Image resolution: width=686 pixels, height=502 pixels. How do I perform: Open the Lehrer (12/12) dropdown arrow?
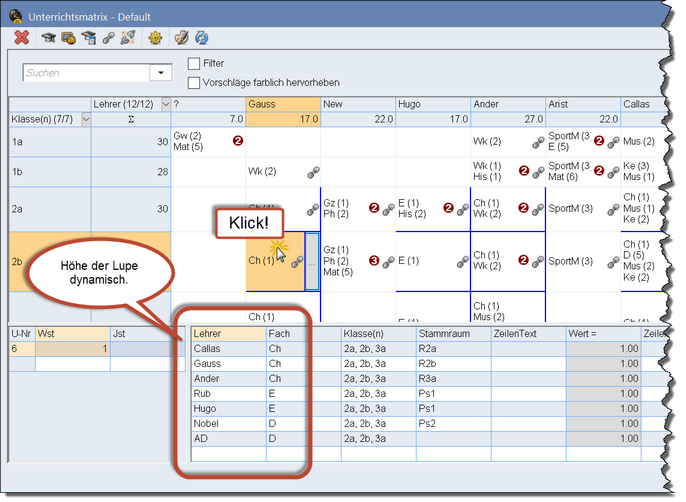[x=165, y=104]
